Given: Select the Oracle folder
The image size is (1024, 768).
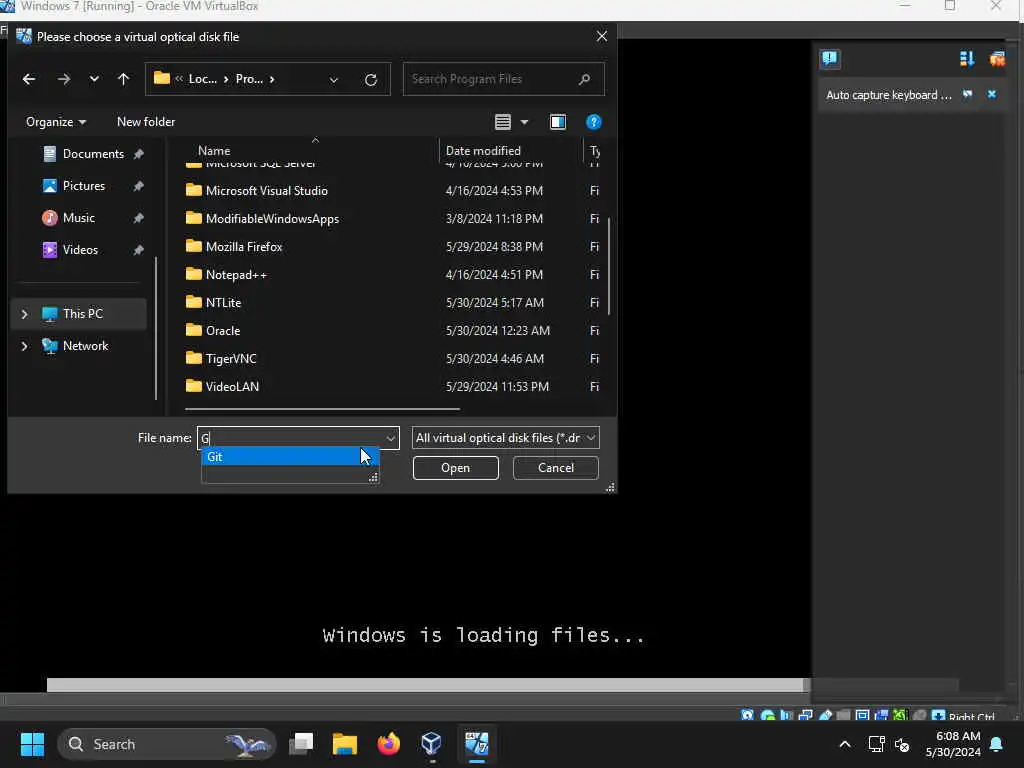Looking at the screenshot, I should coord(223,331).
